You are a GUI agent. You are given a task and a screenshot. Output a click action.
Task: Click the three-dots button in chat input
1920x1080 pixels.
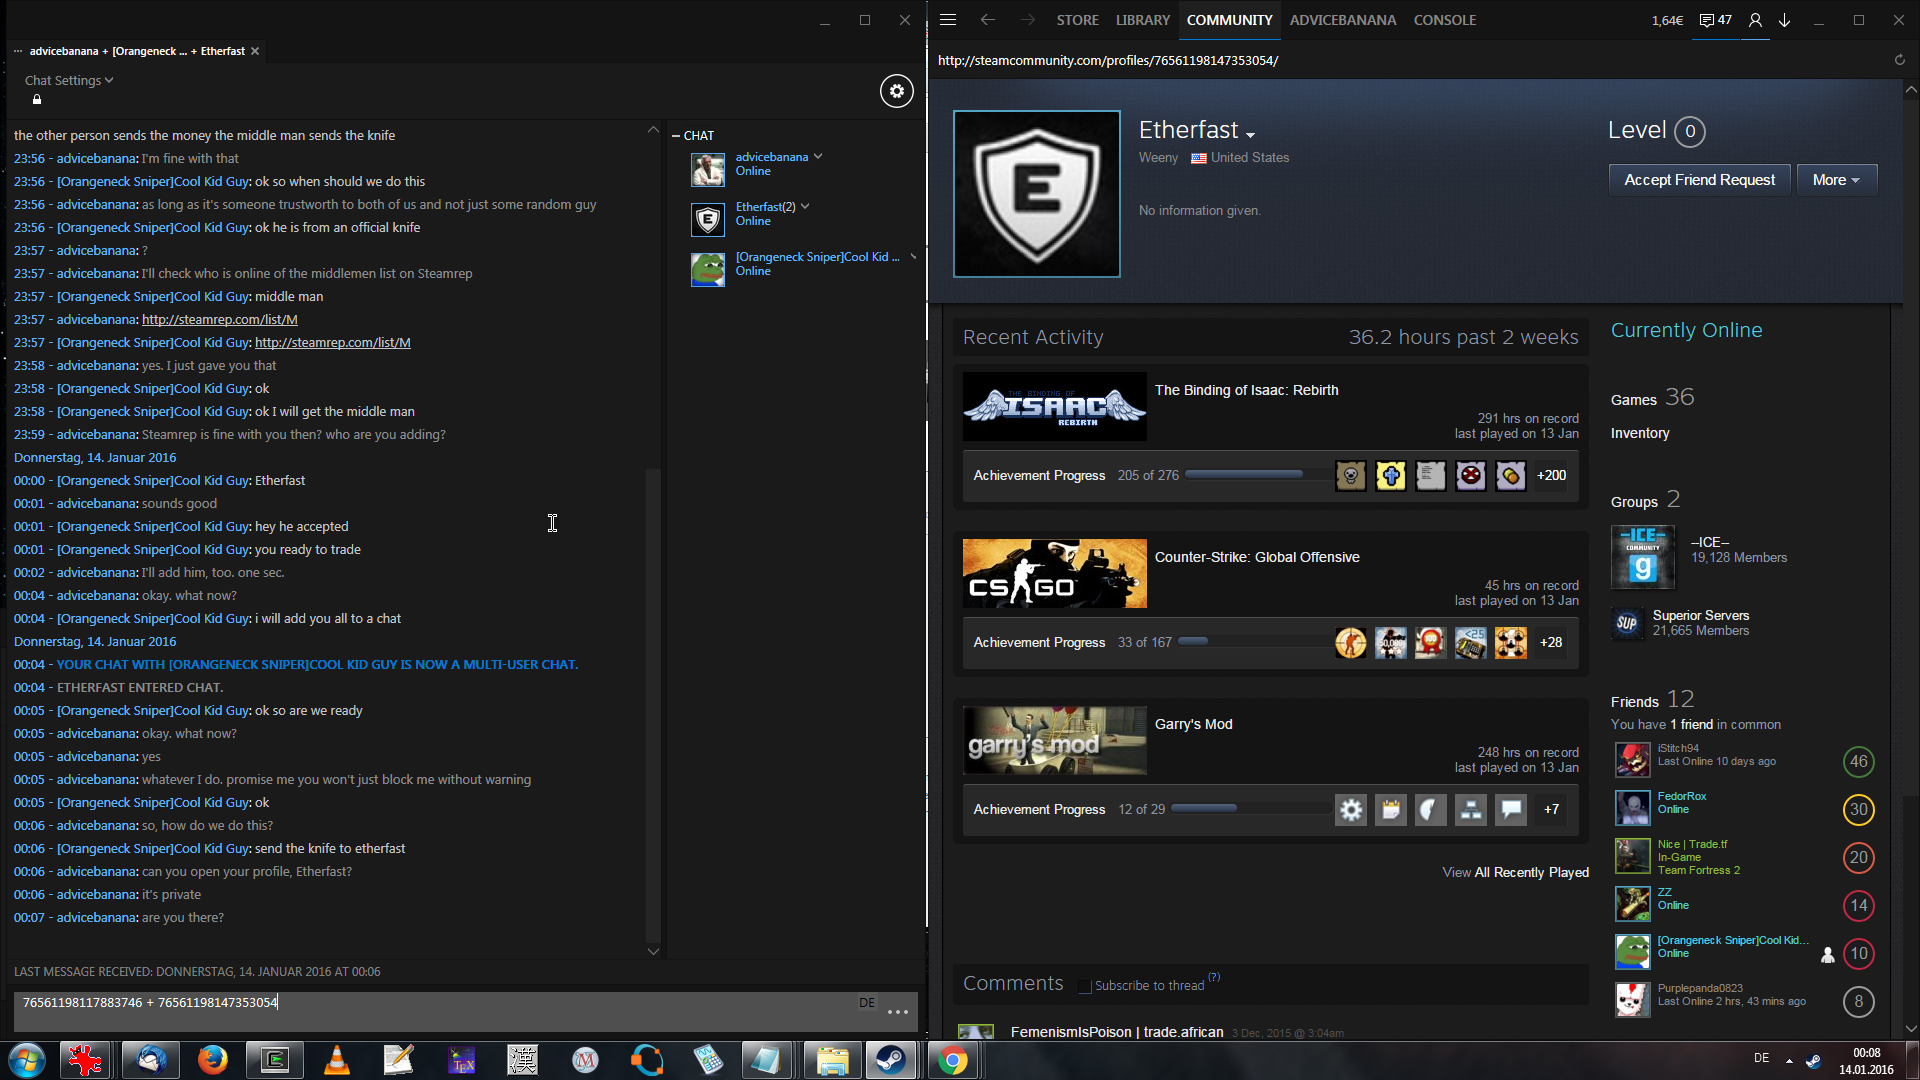point(897,1012)
